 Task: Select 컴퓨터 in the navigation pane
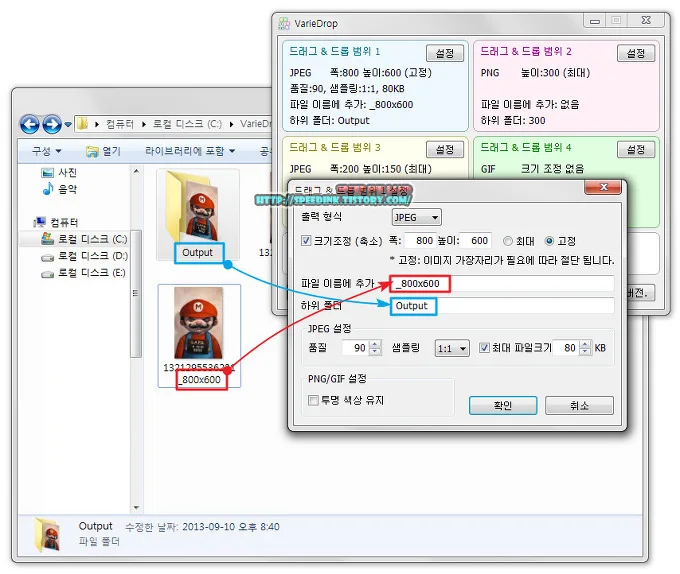click(56, 222)
